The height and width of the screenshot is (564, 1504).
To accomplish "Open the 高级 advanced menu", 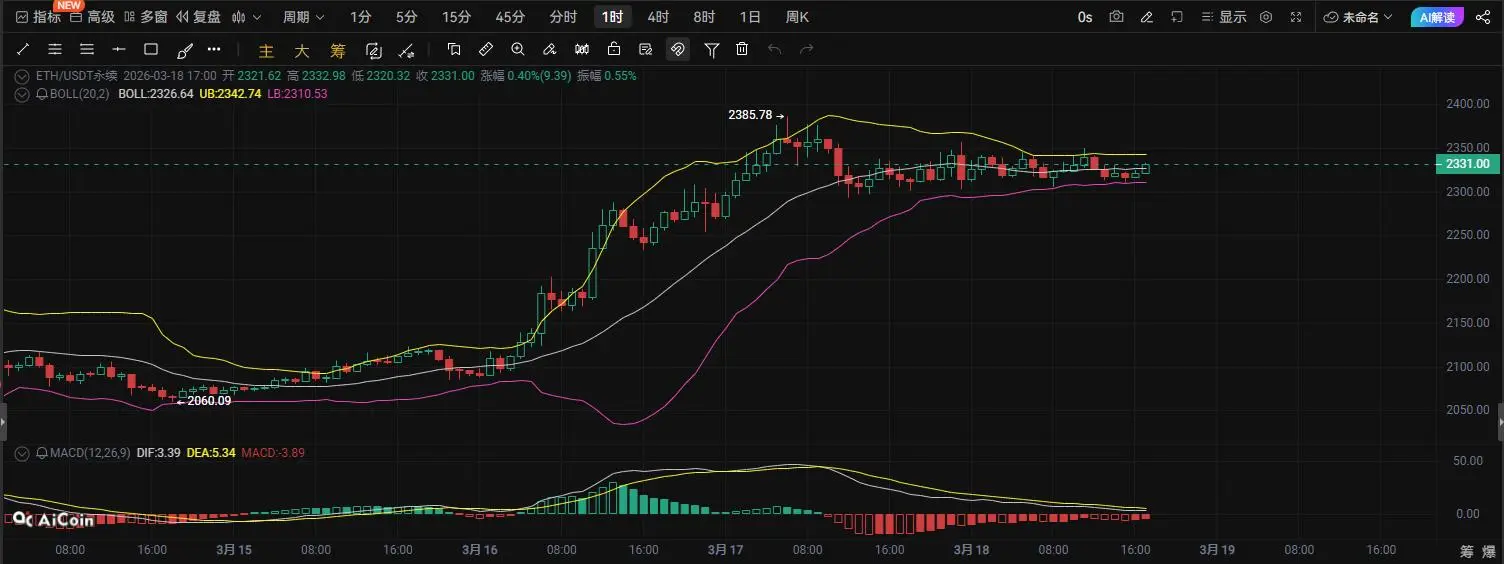I will pos(92,17).
